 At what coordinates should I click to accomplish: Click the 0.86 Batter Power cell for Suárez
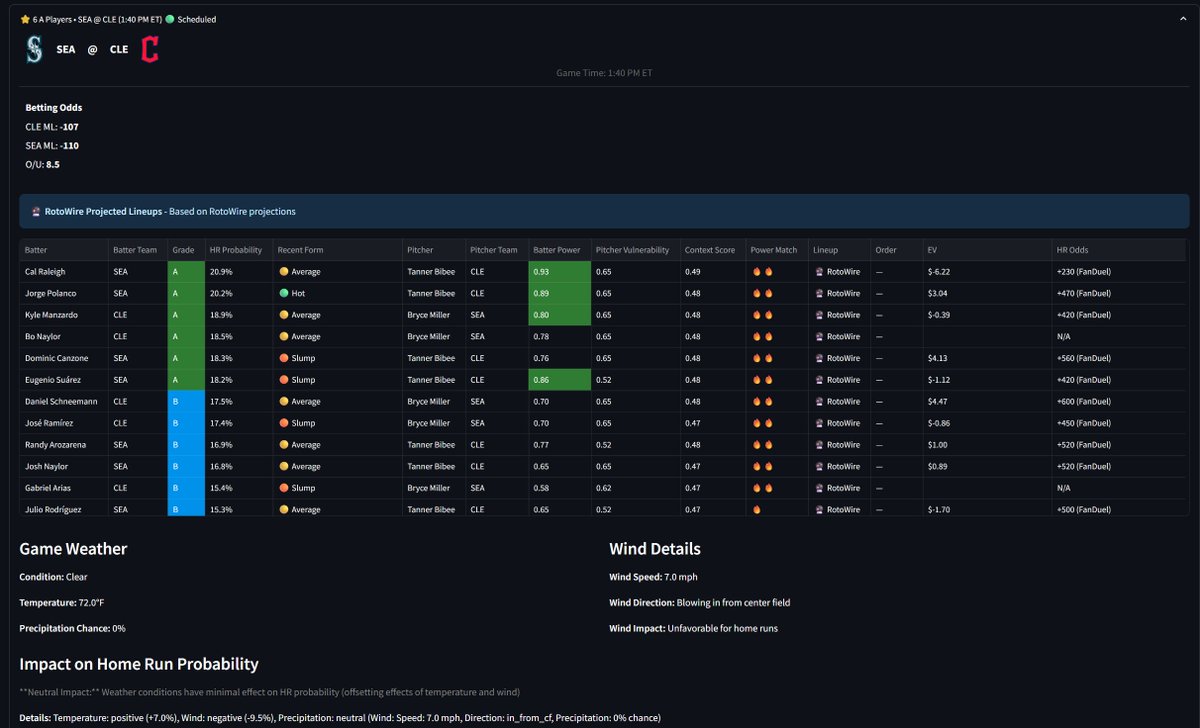(x=560, y=380)
